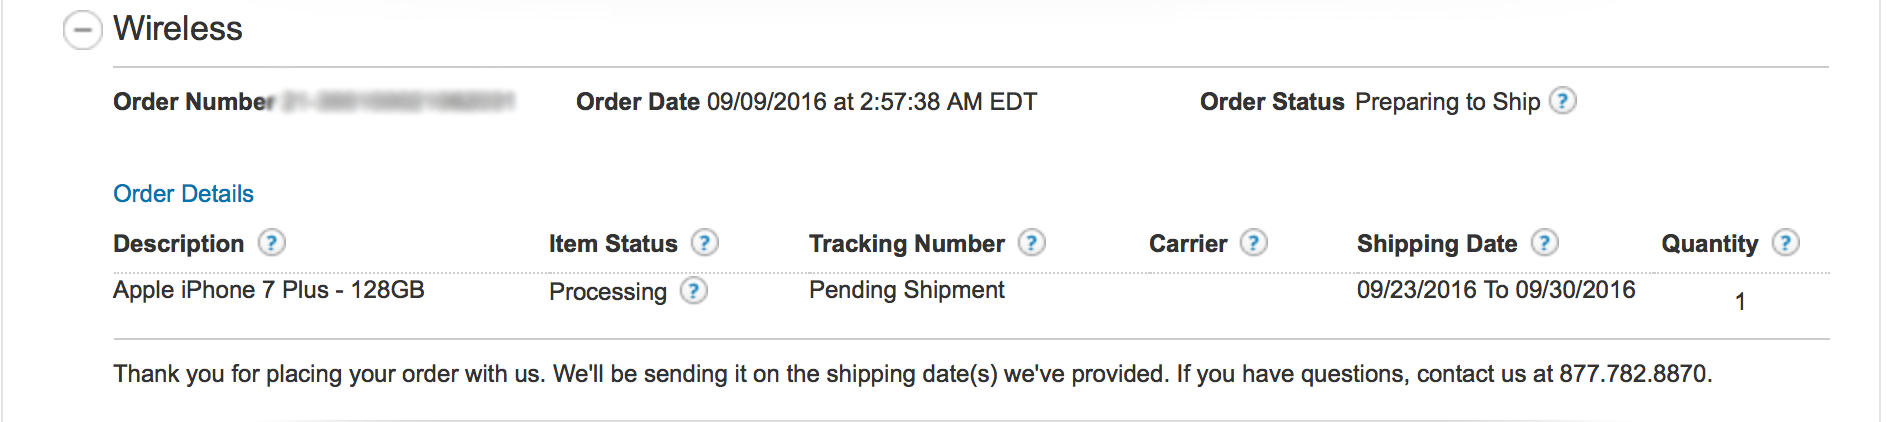This screenshot has width=1886, height=422.
Task: Click the Pending Shipment tracking text
Action: click(x=907, y=290)
